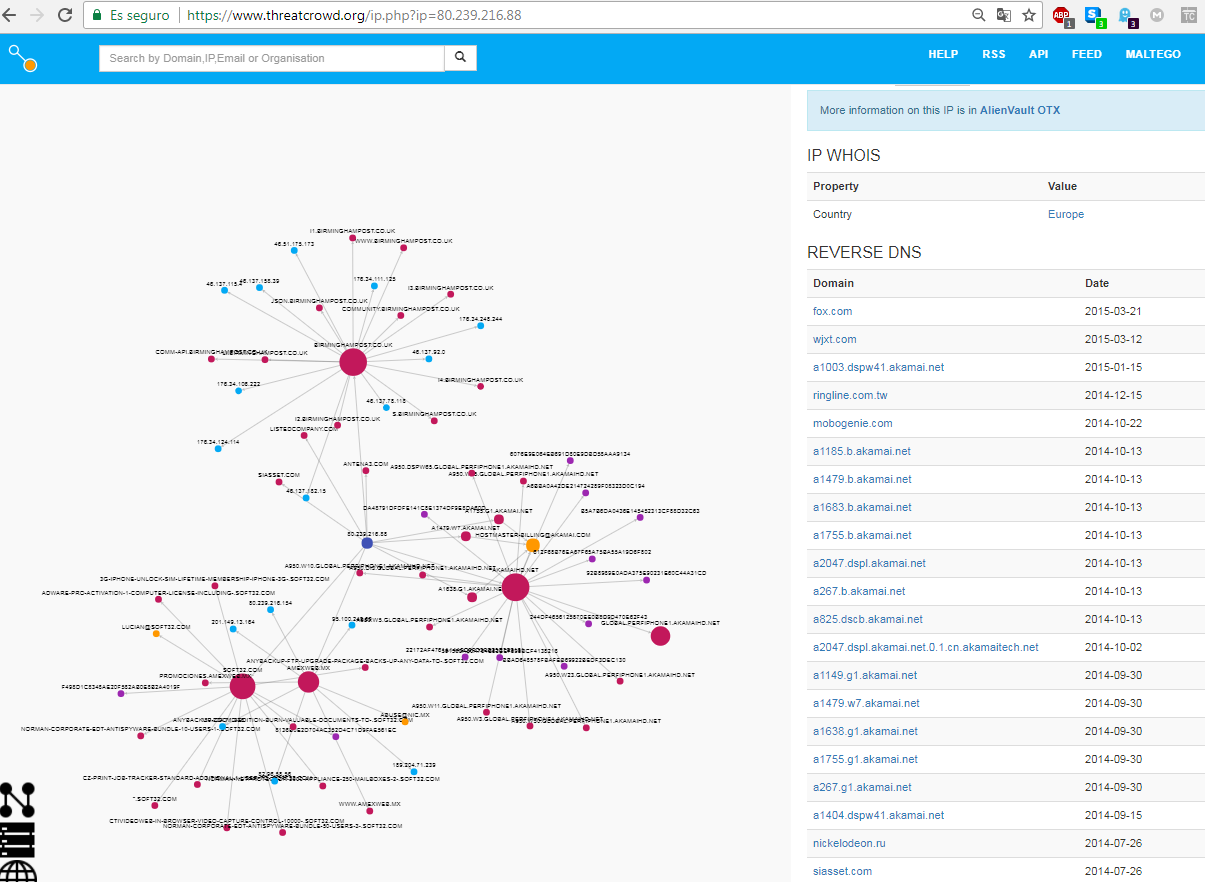Image resolution: width=1205 pixels, height=882 pixels.
Task: Open the Ghostery ghost extension icon
Action: point(1126,16)
